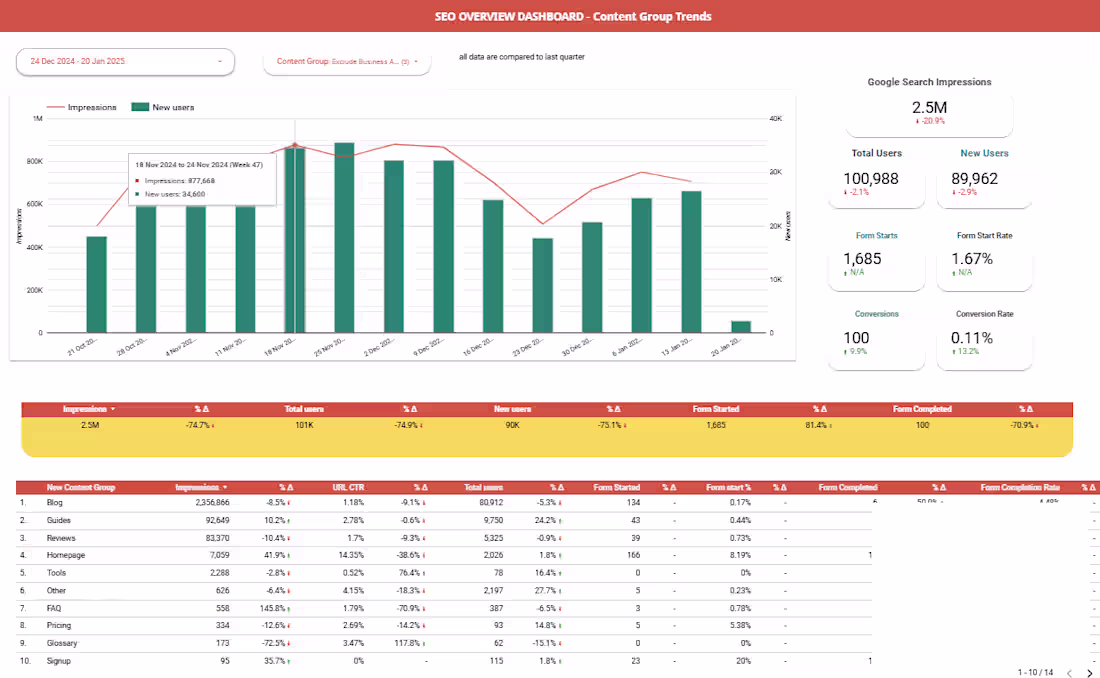
Task: Click the Homepage row in the content group table
Action: coord(66,555)
